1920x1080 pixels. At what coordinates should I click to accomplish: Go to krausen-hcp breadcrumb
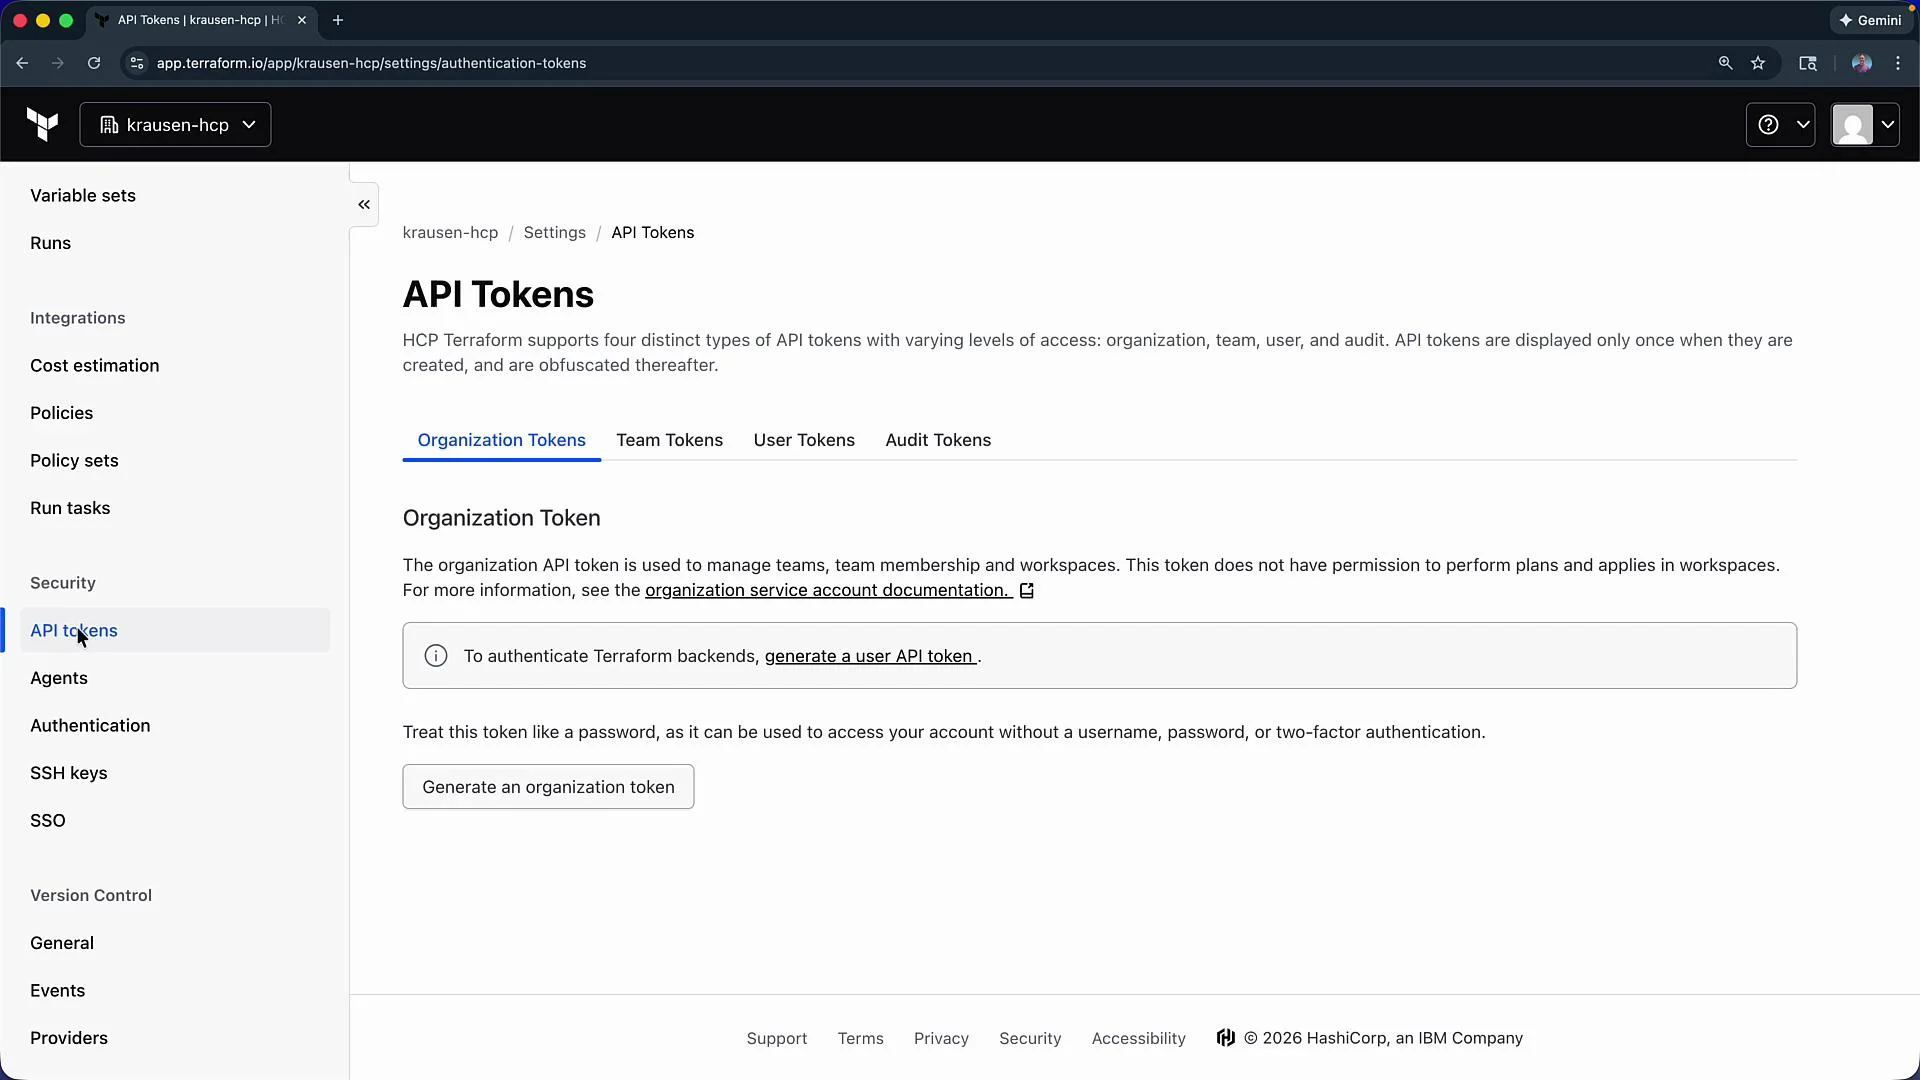pyautogui.click(x=450, y=232)
